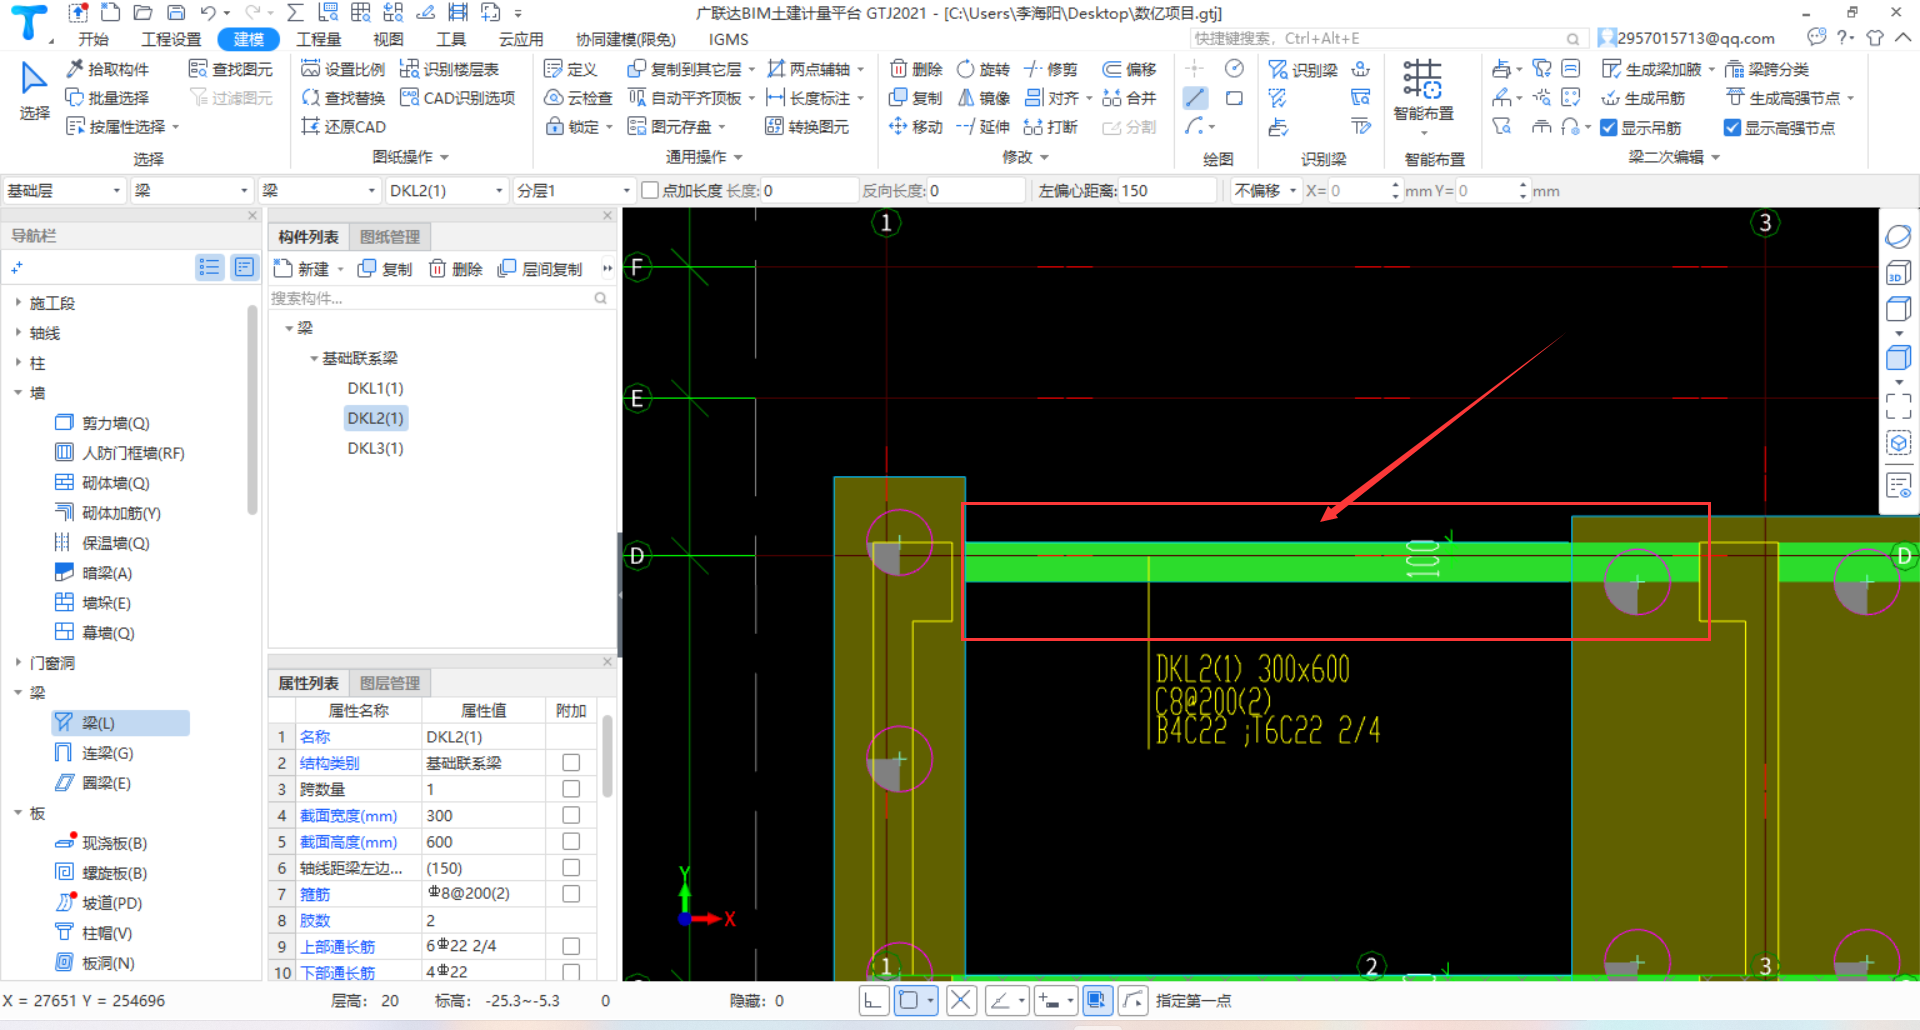Open the 分层1 layer dropdown
The width and height of the screenshot is (1920, 1030).
click(x=573, y=190)
